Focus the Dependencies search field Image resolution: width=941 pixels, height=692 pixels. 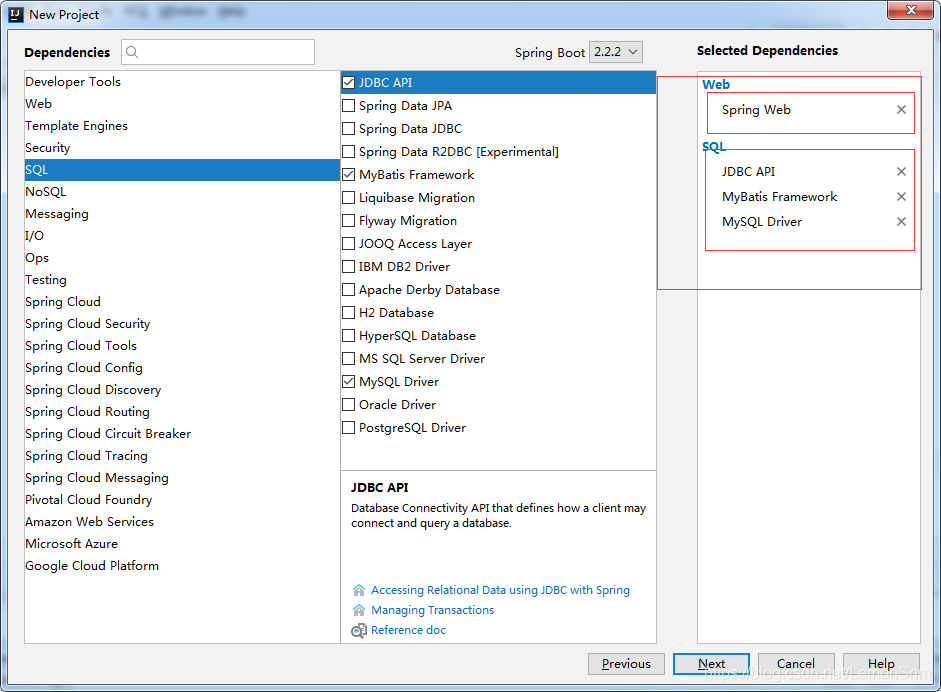tap(218, 52)
